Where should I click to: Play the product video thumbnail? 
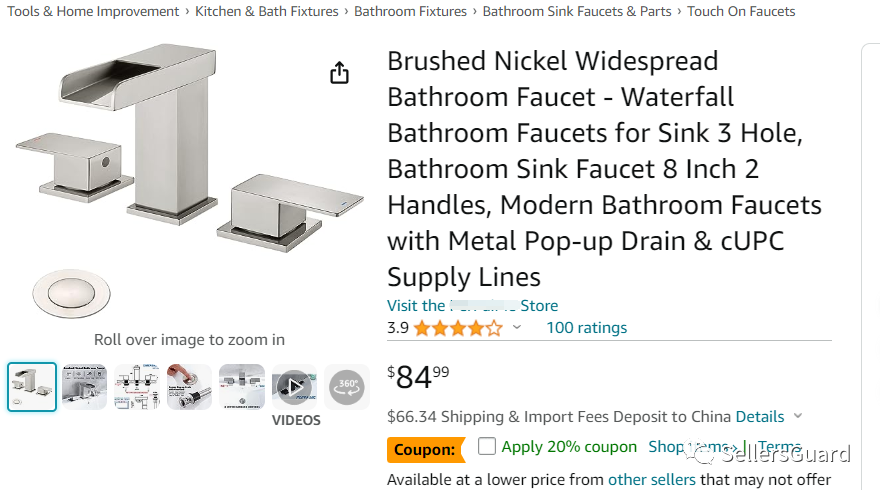coord(294,386)
